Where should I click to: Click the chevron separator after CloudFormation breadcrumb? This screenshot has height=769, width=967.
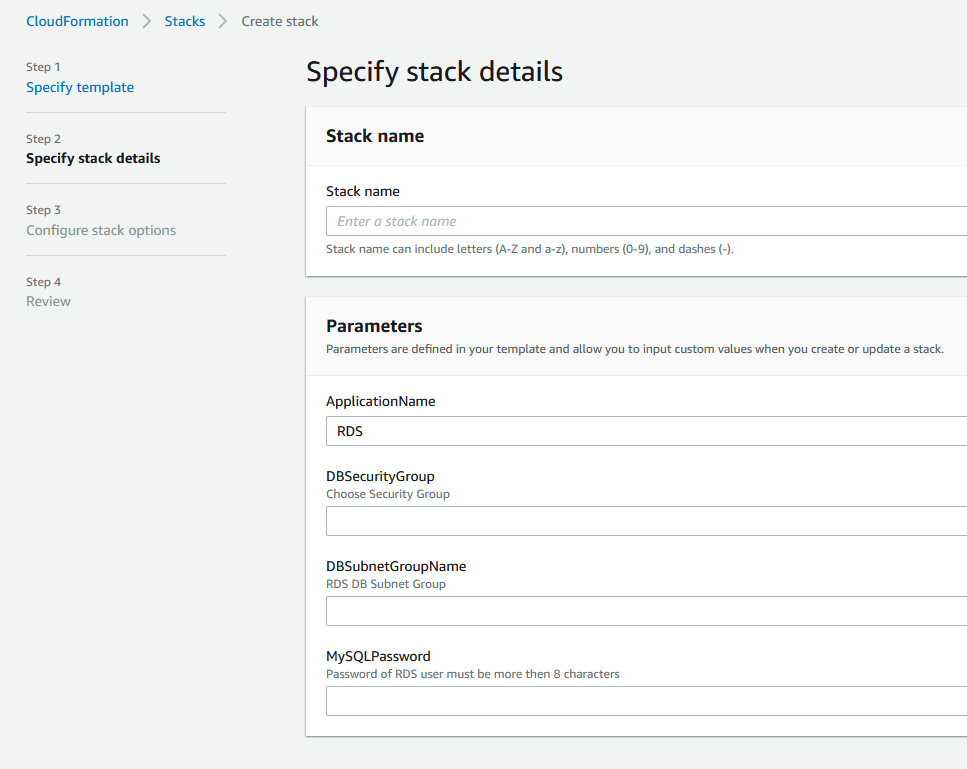[147, 22]
